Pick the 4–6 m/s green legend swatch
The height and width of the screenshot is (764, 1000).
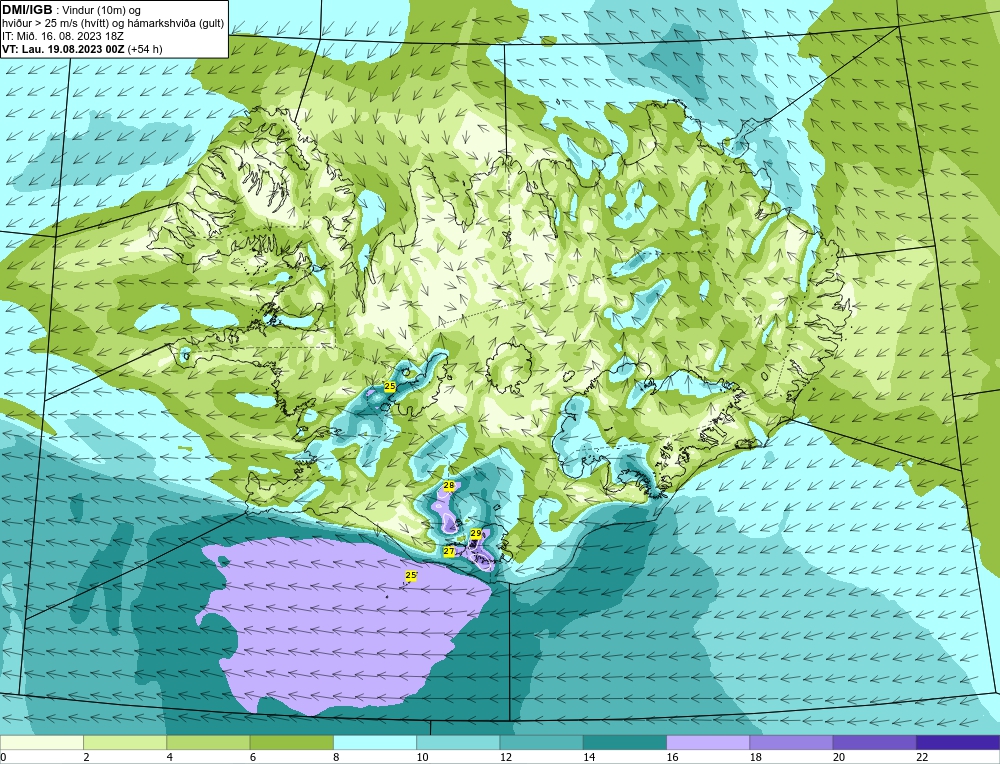point(209,743)
